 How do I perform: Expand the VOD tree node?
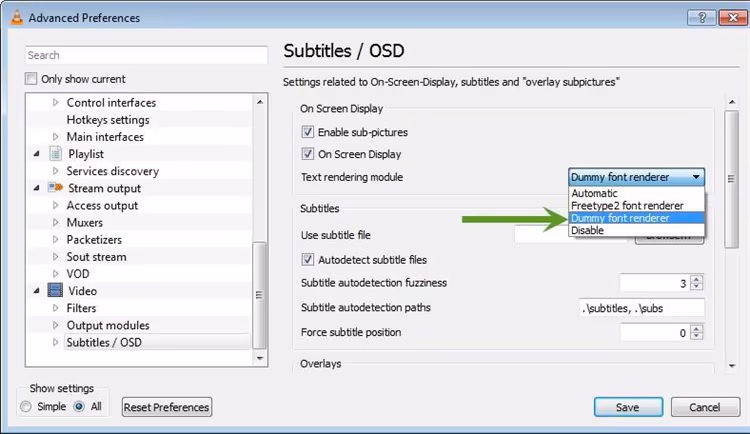55,274
